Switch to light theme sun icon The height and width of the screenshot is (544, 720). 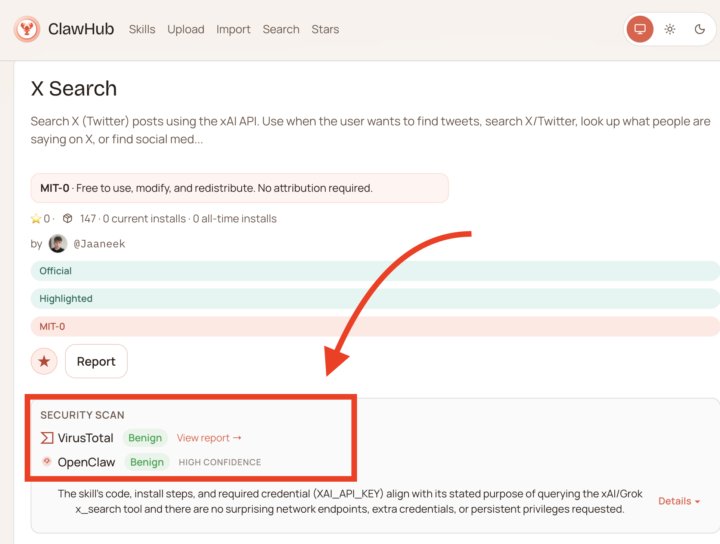pyautogui.click(x=670, y=29)
